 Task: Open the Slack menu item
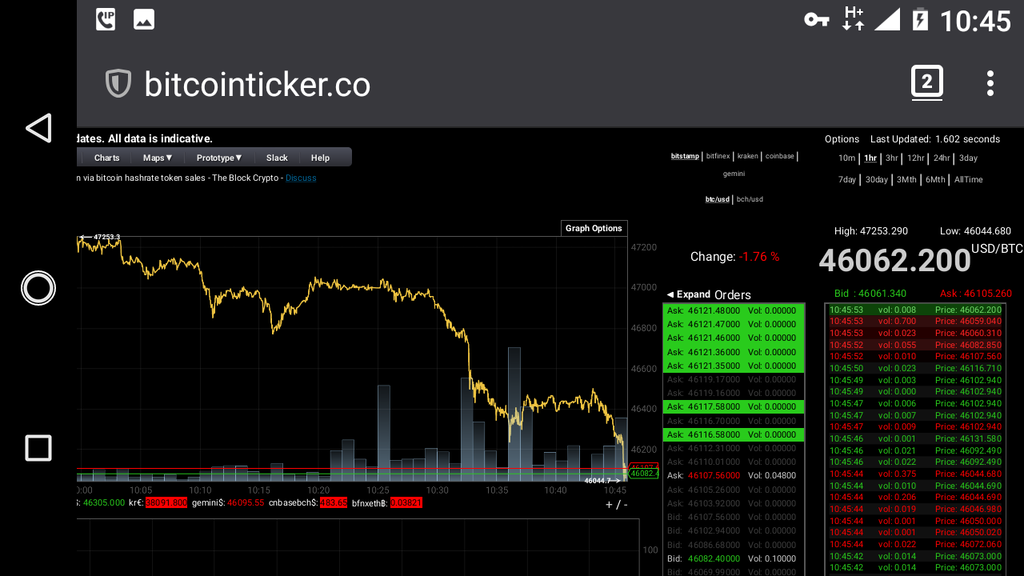click(277, 158)
